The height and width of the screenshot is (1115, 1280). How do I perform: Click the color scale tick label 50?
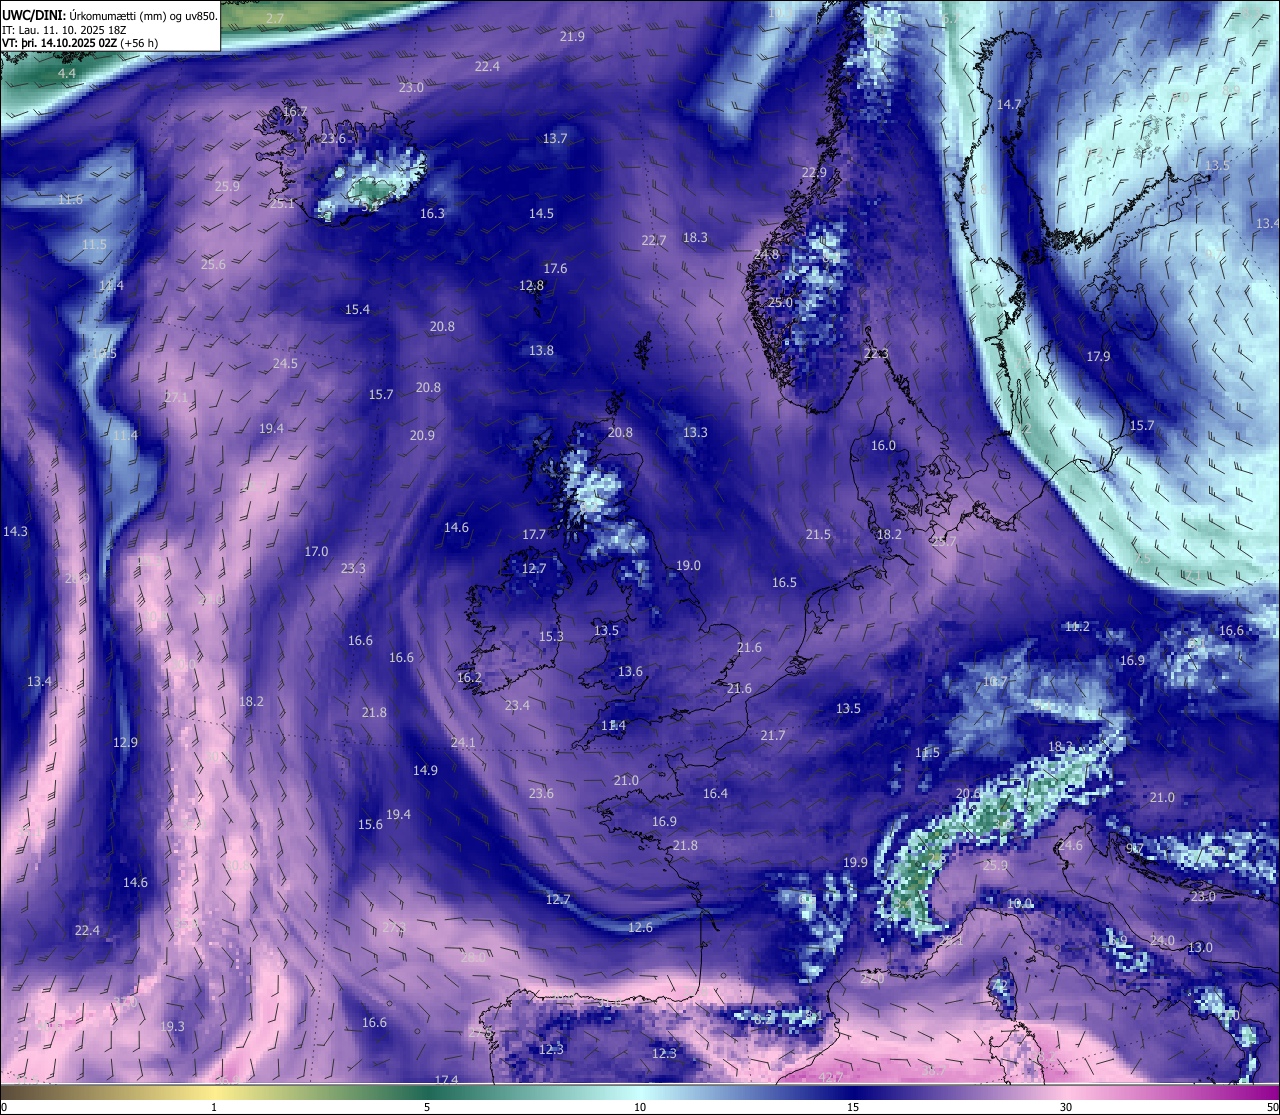coord(1272,1107)
